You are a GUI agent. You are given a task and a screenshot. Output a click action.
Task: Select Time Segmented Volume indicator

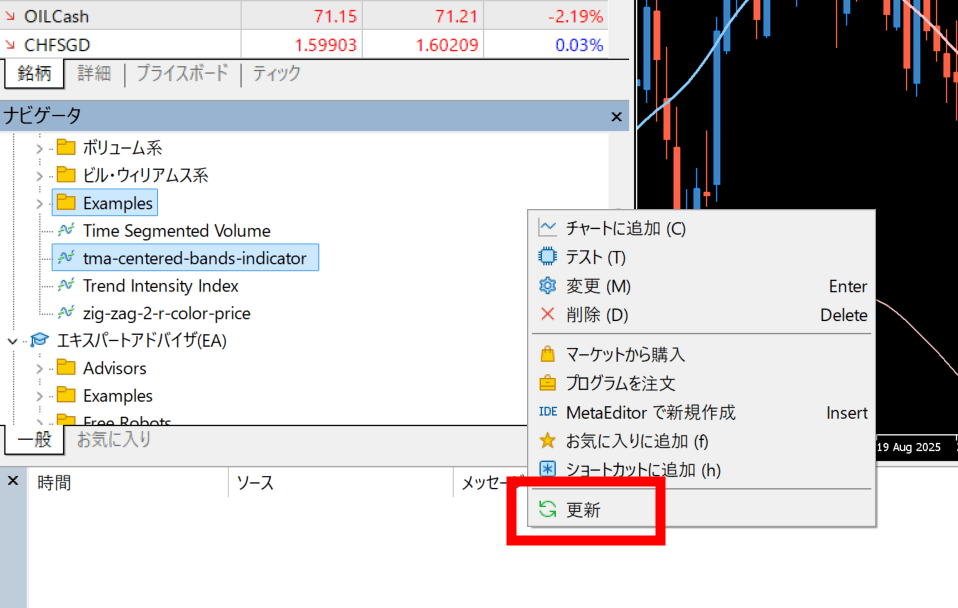177,231
